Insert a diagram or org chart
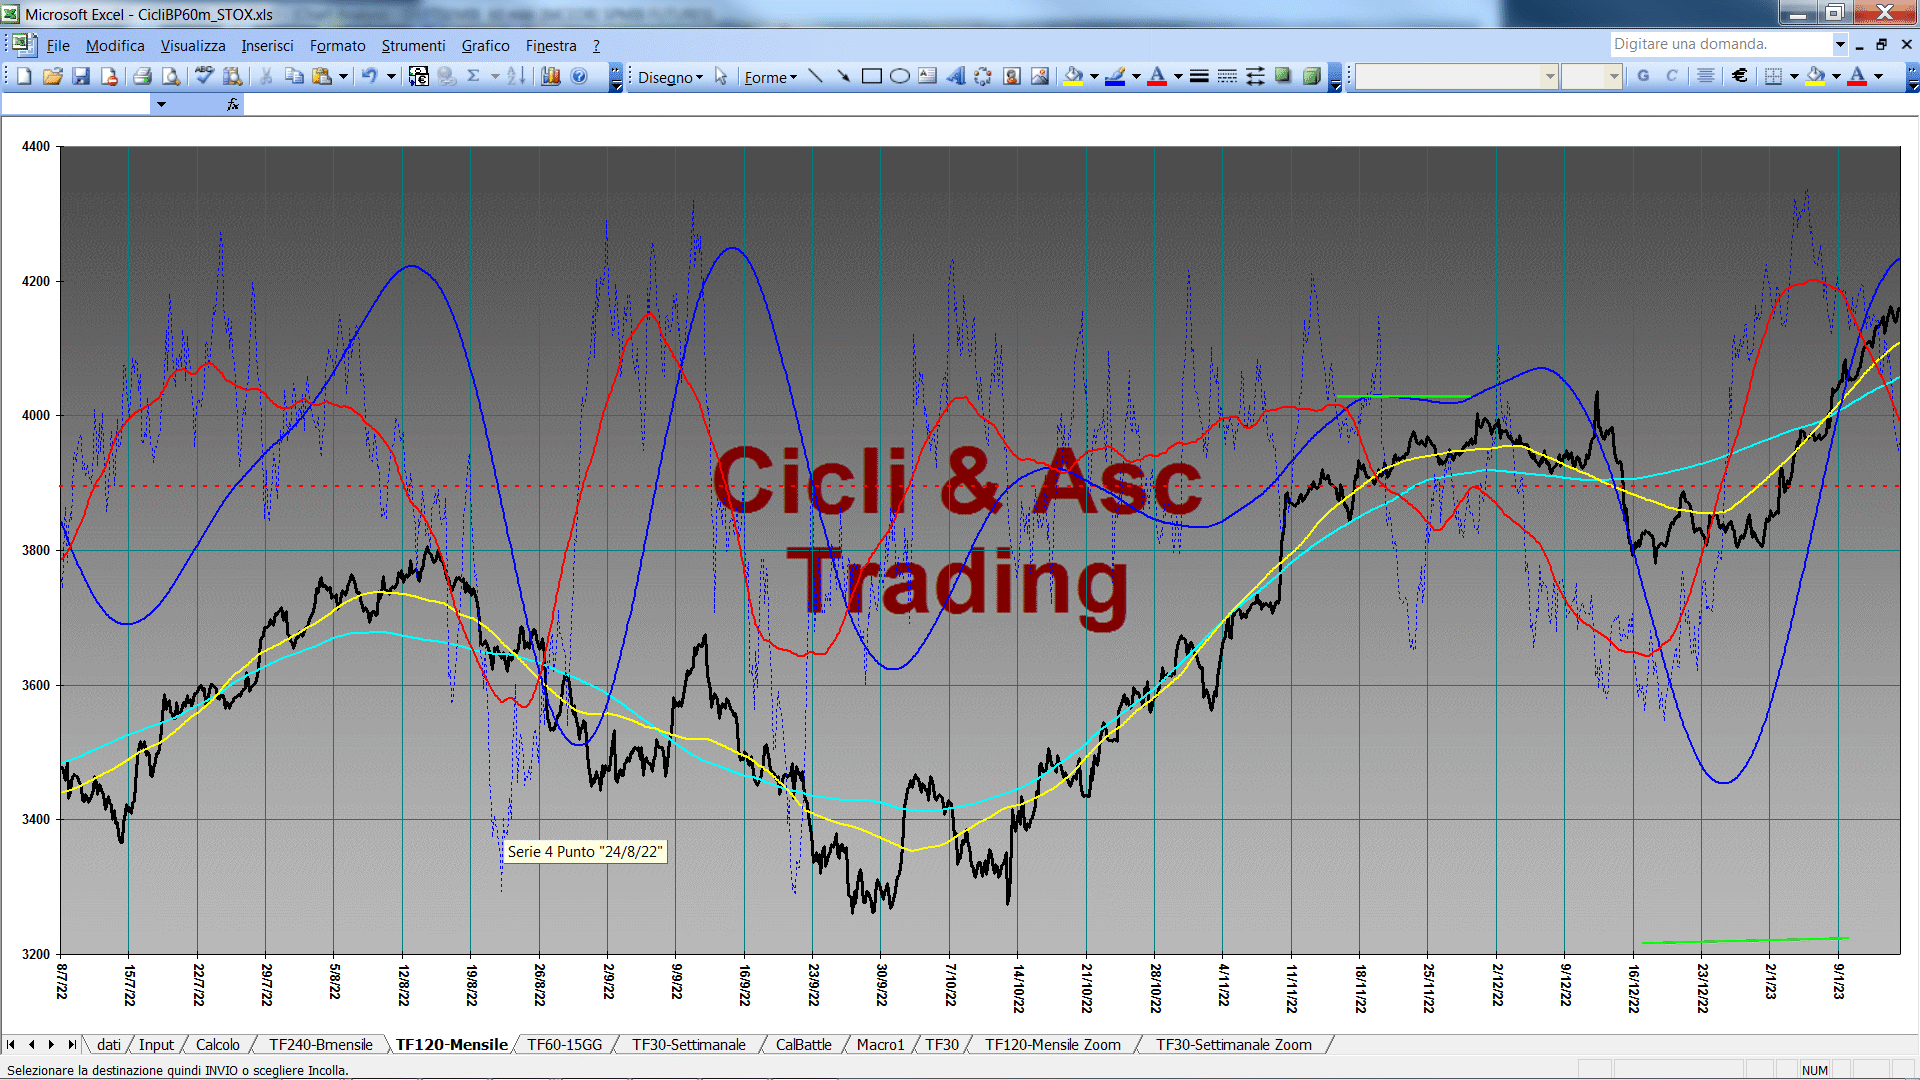 984,76
